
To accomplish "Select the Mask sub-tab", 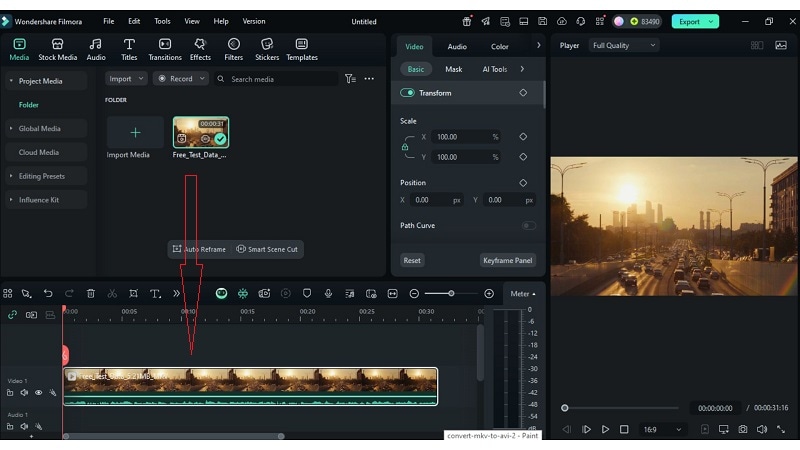I will (454, 69).
